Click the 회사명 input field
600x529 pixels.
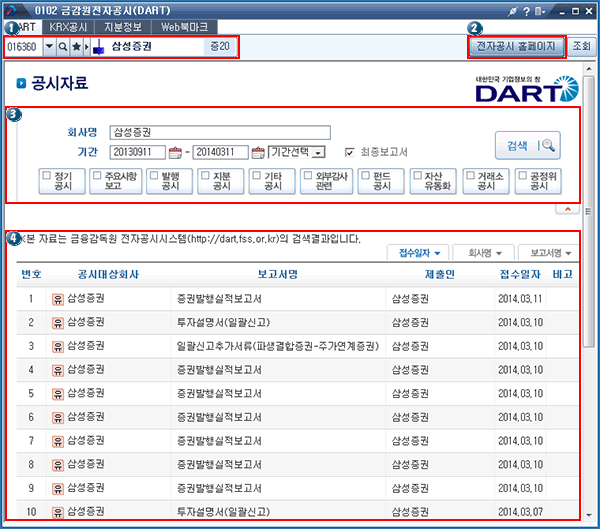coord(220,132)
